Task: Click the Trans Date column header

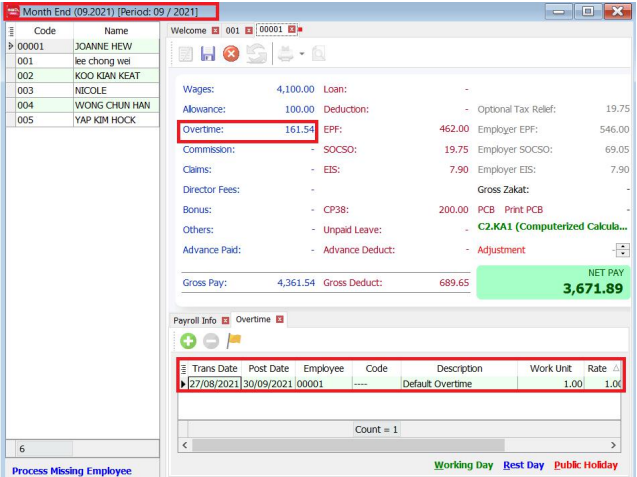Action: (214, 369)
